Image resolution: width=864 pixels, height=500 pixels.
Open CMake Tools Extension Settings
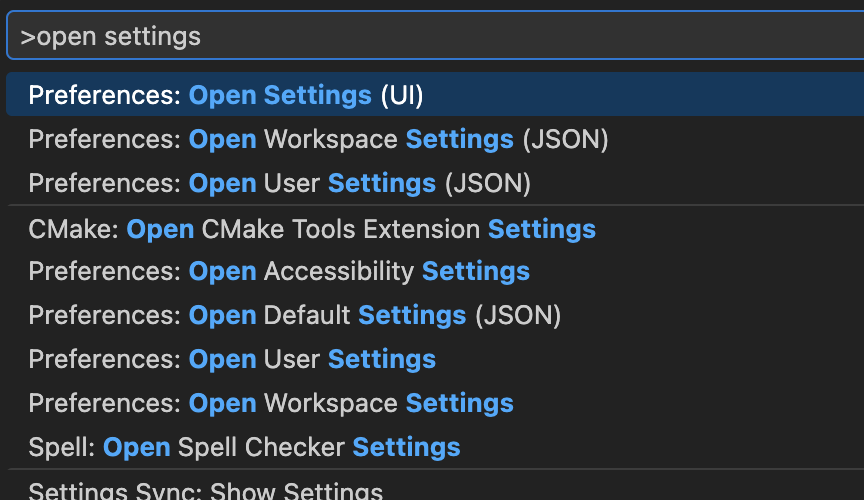(x=311, y=229)
